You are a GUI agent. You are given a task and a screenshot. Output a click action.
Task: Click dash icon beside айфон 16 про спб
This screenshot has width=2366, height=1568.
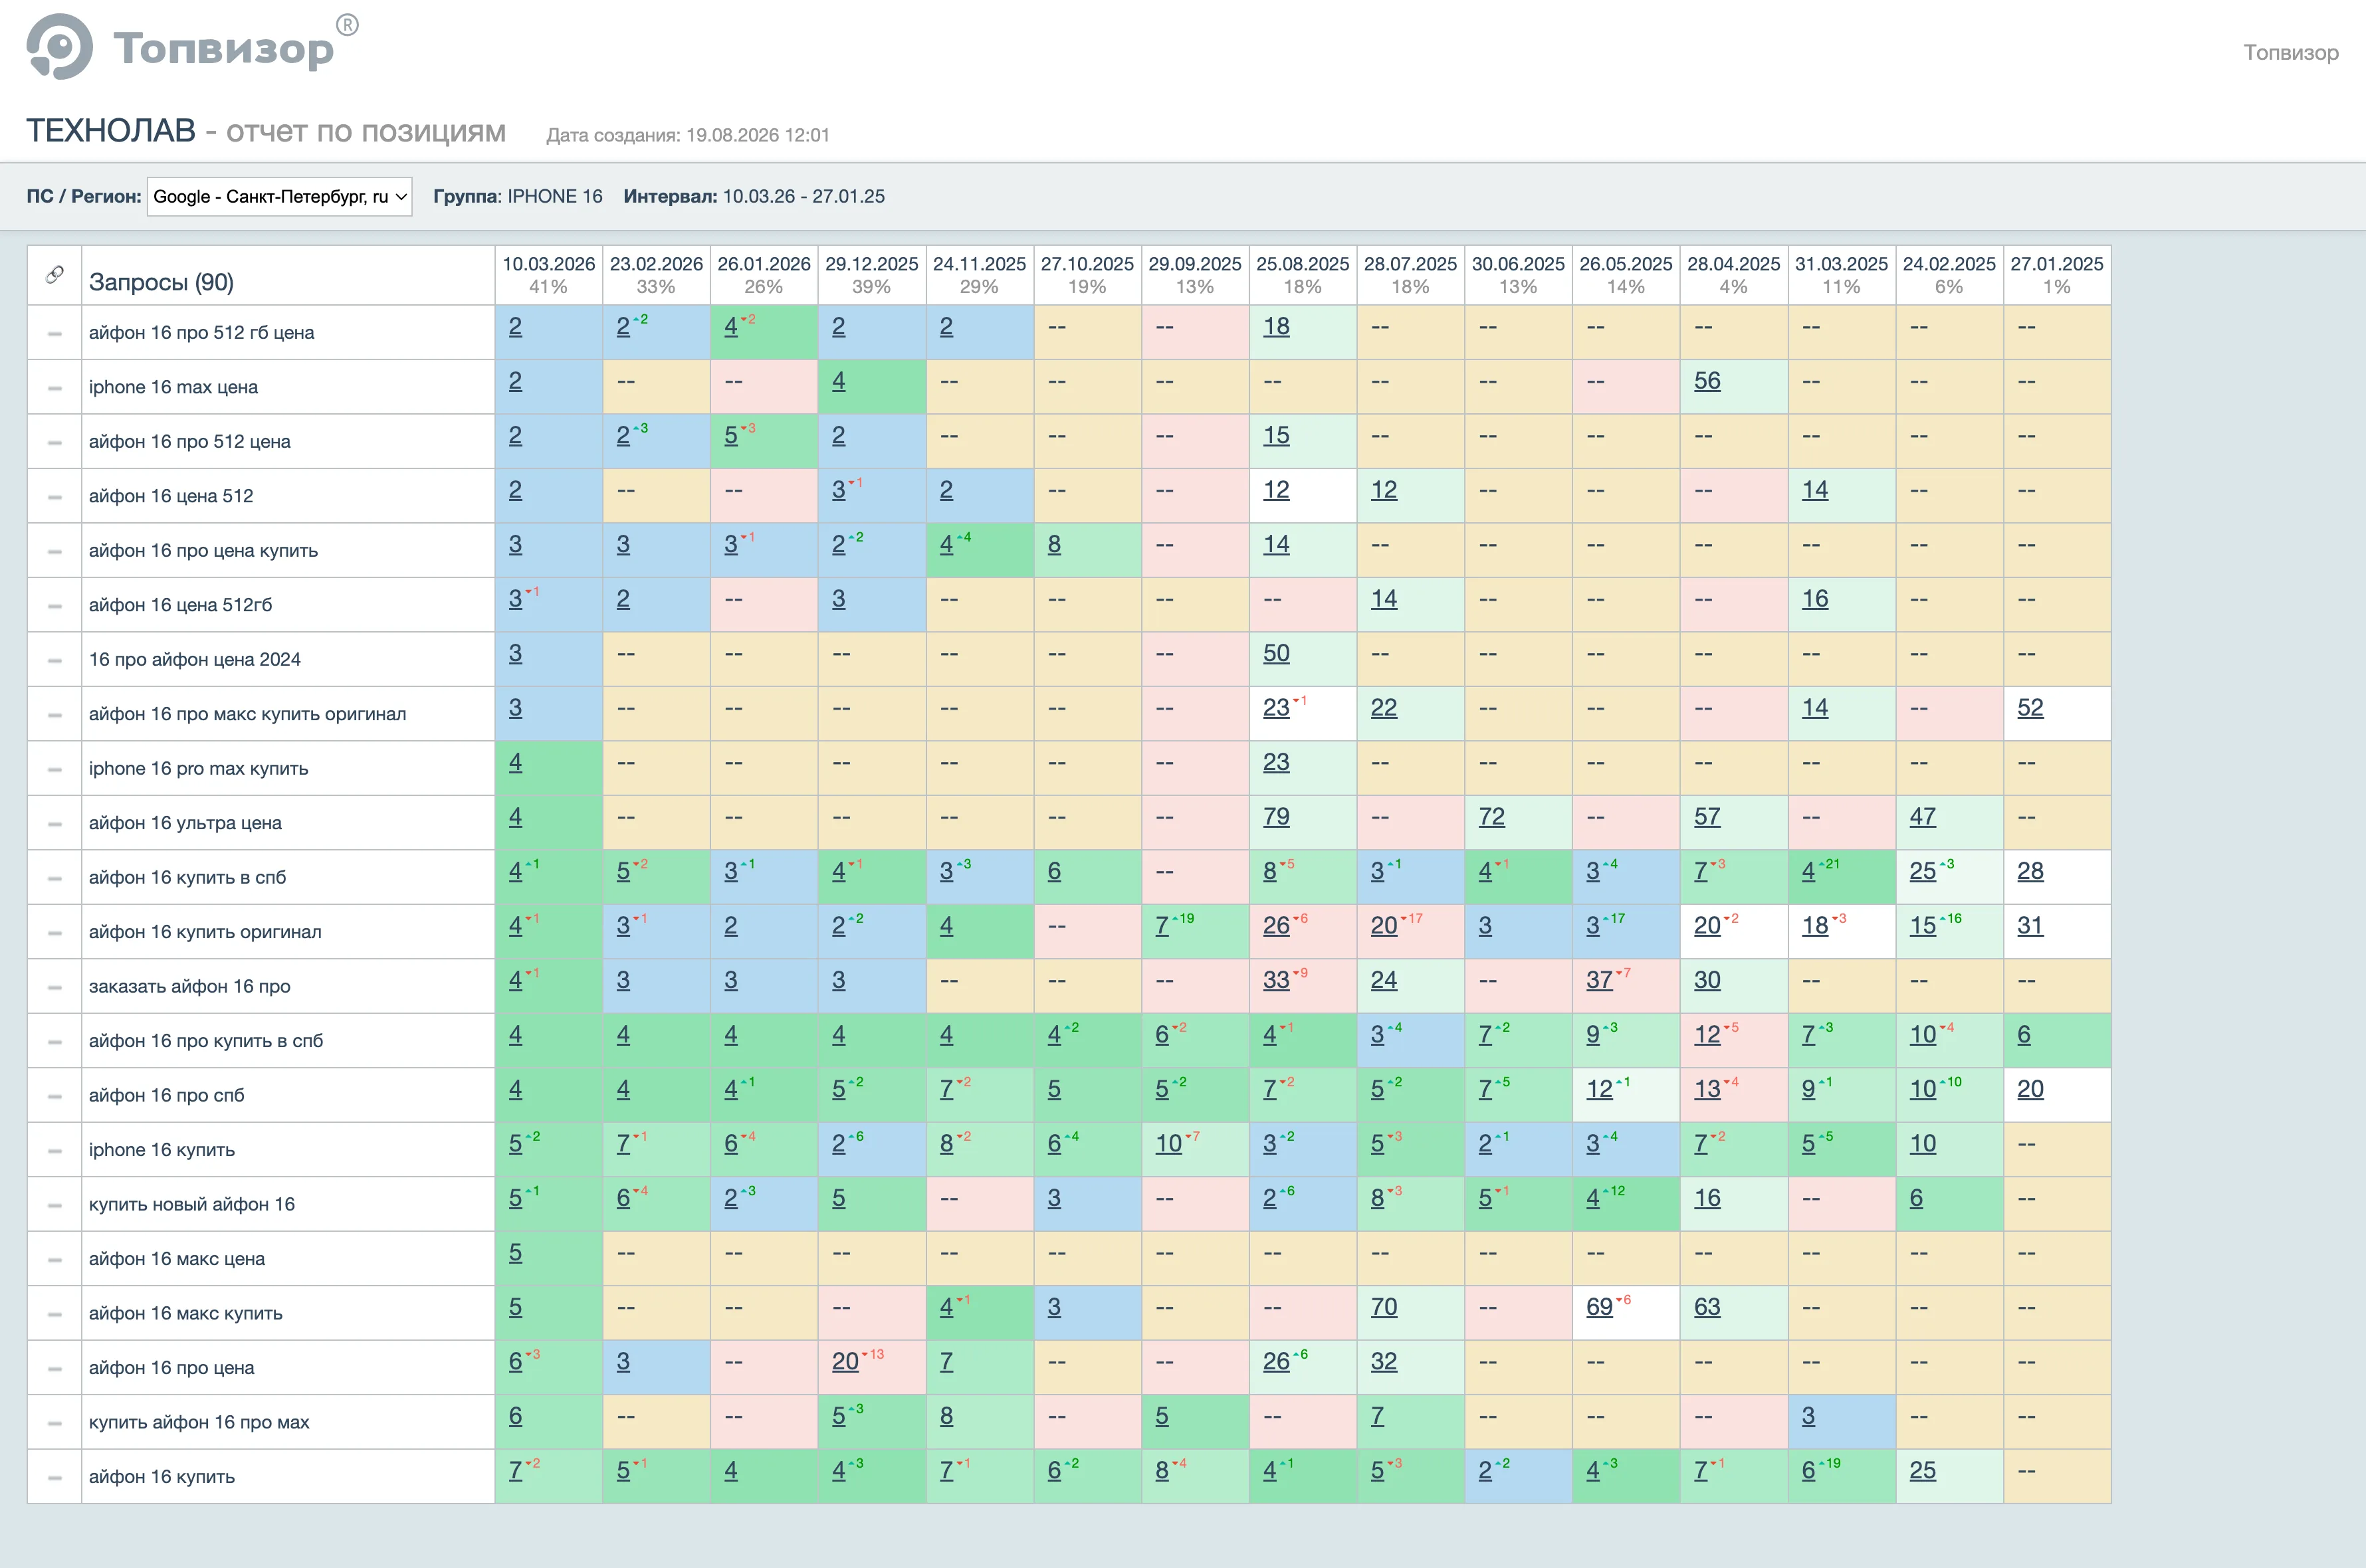tap(55, 1096)
